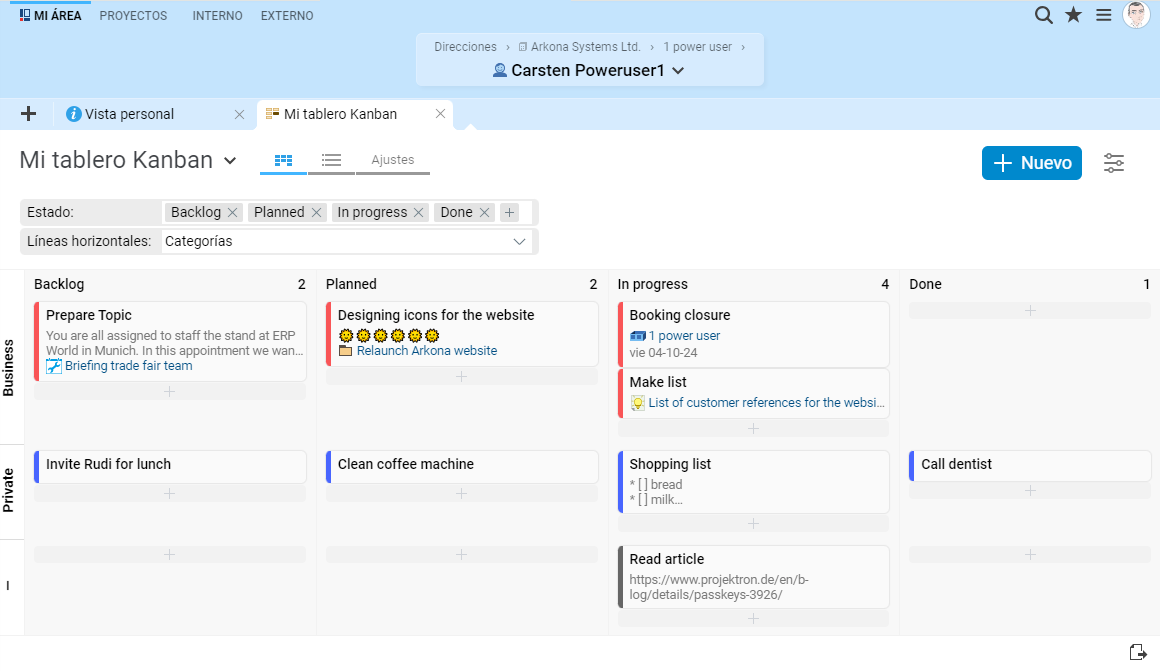The height and width of the screenshot is (671, 1160).
Task: Switch to list view icon
Action: [331, 160]
